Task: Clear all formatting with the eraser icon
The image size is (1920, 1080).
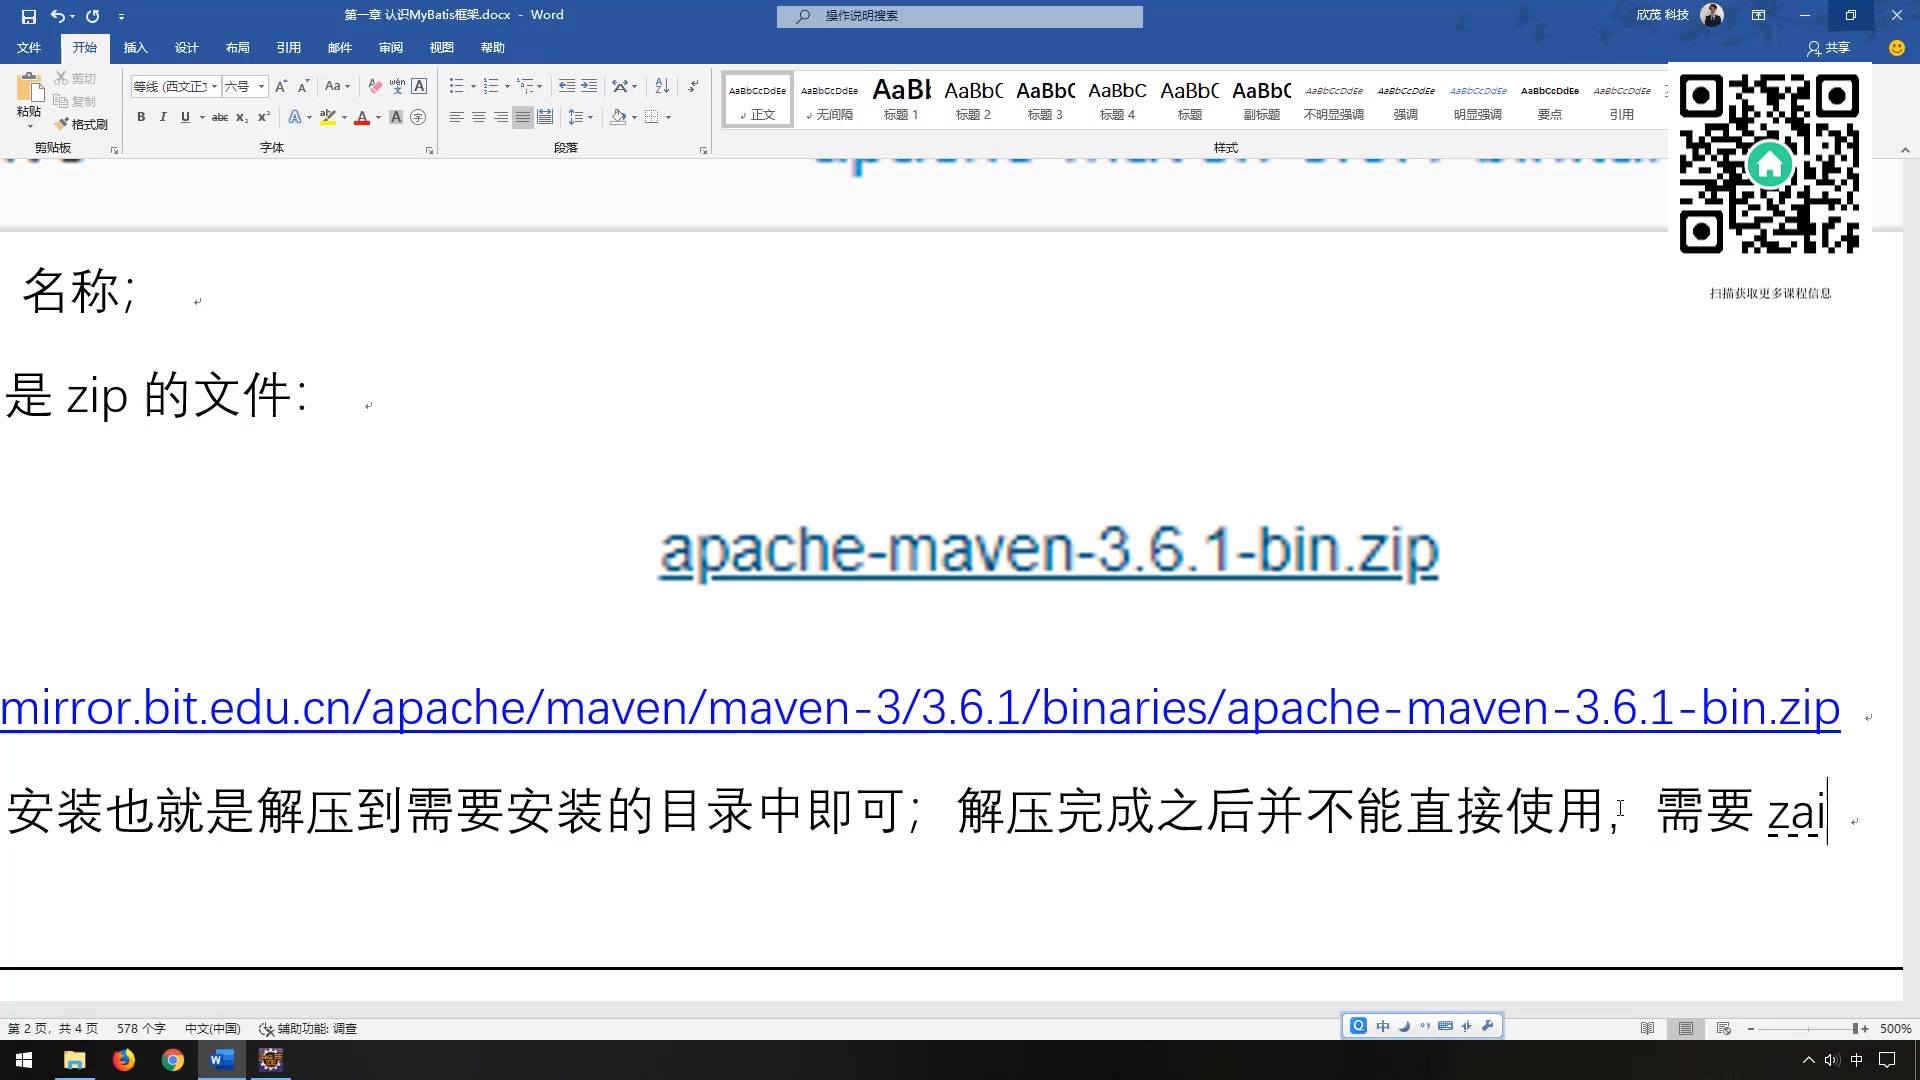Action: click(375, 86)
